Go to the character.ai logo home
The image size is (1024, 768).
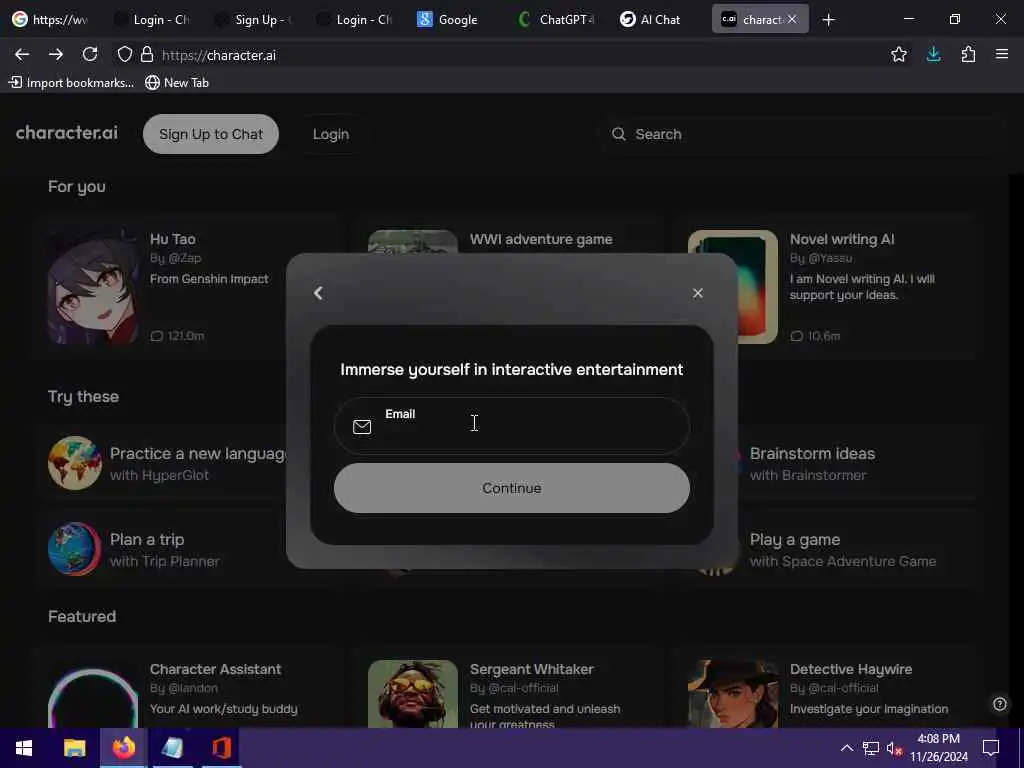(67, 133)
